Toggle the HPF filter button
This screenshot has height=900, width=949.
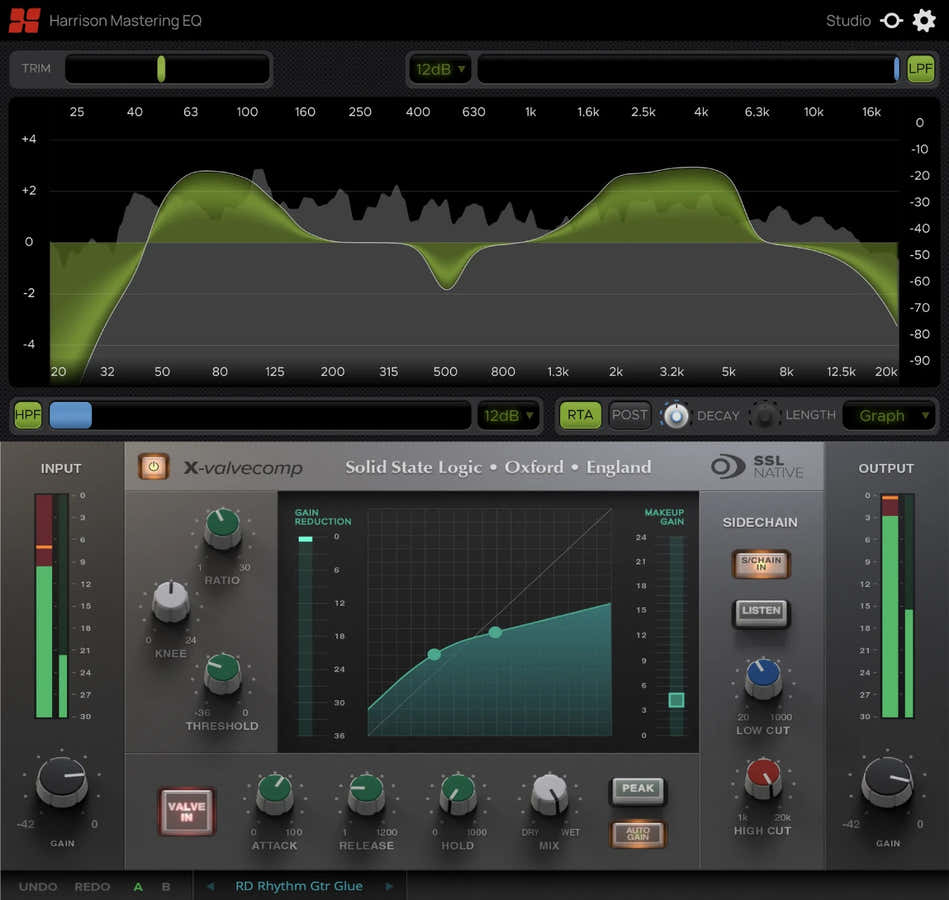[28, 415]
